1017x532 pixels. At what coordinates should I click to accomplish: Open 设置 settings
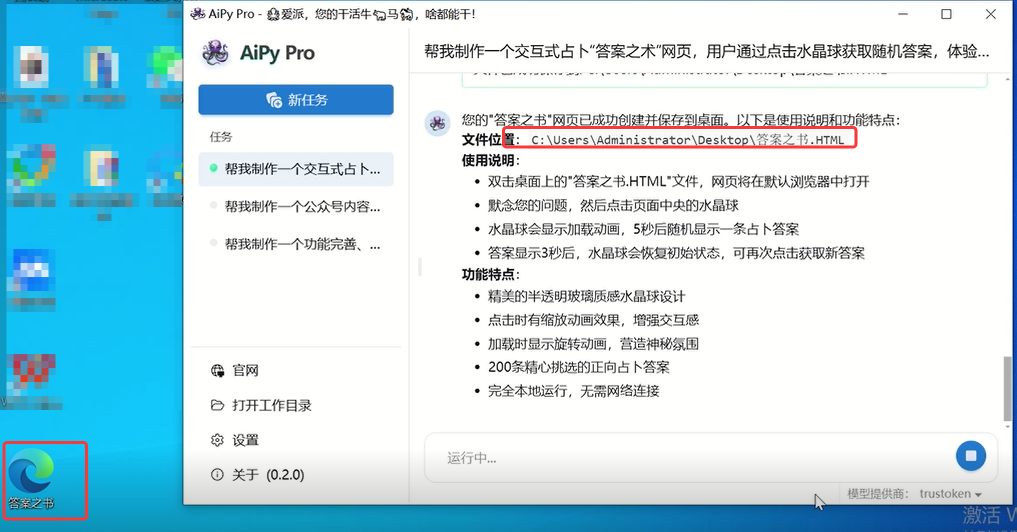coord(245,441)
